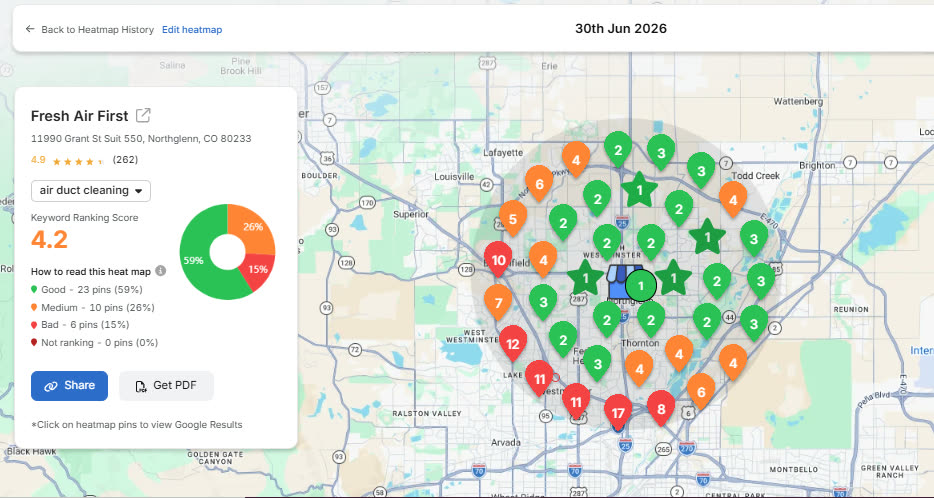Click the Montbello label on the map
Viewport: 934px width, 498px height.
(x=793, y=469)
